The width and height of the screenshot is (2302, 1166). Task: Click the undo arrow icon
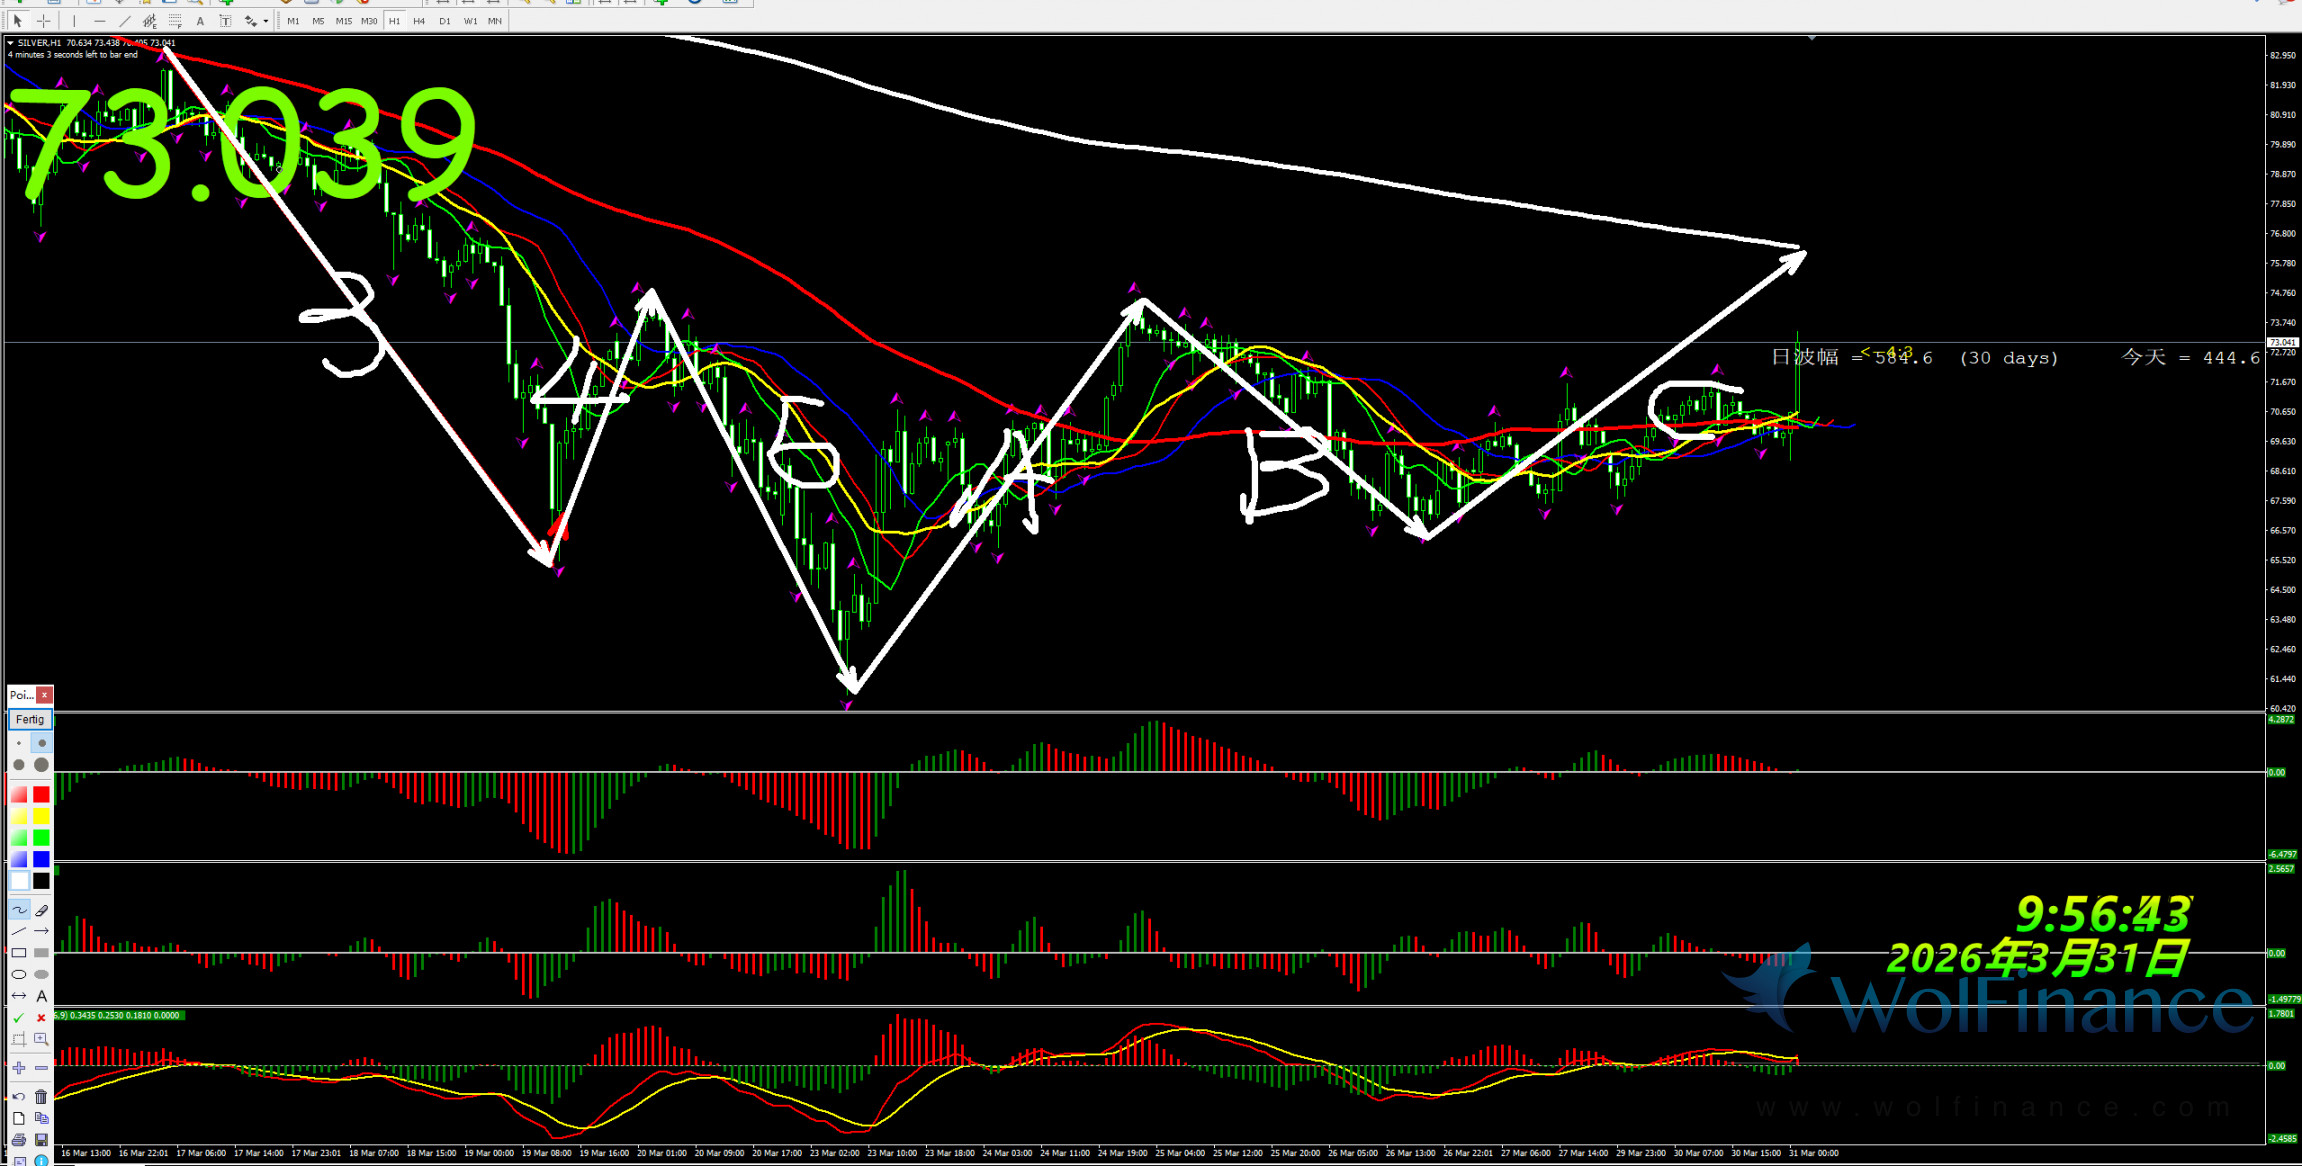coord(19,1097)
